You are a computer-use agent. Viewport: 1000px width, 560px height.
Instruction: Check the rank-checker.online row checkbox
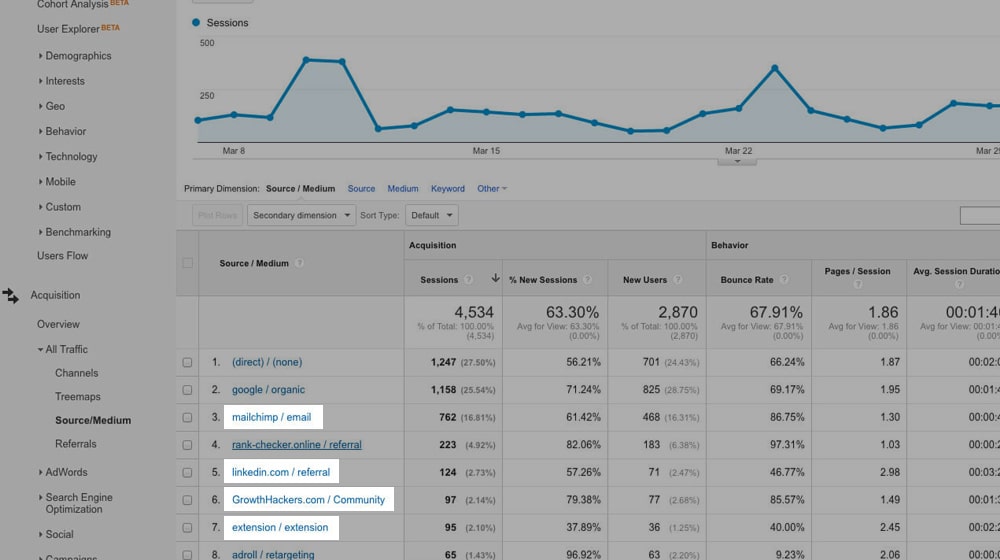tap(188, 445)
